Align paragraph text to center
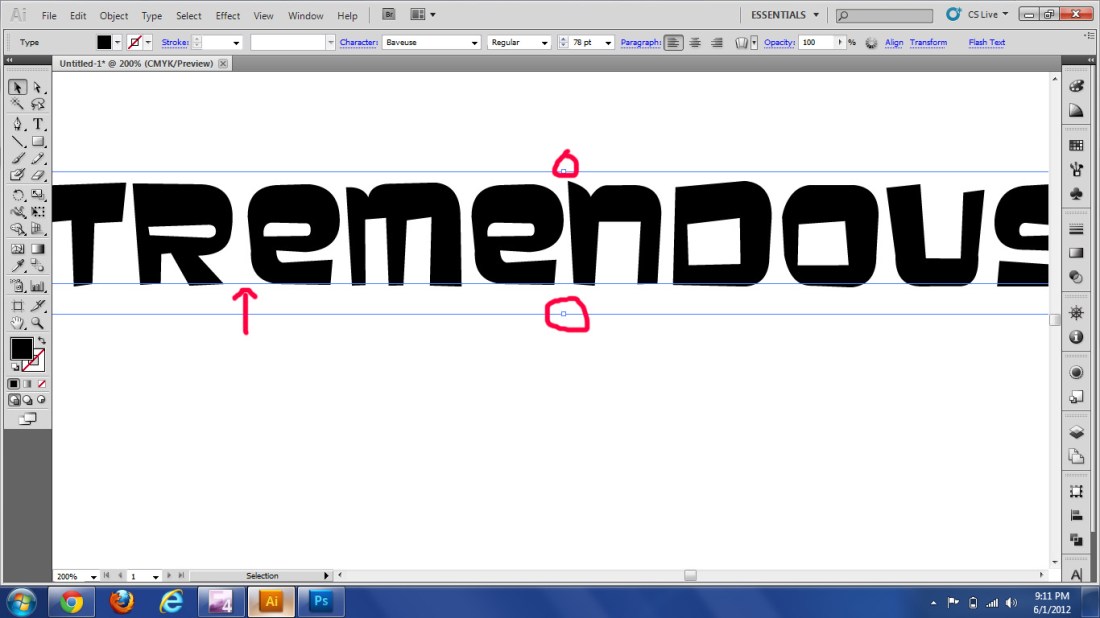The image size is (1100, 618). 695,43
